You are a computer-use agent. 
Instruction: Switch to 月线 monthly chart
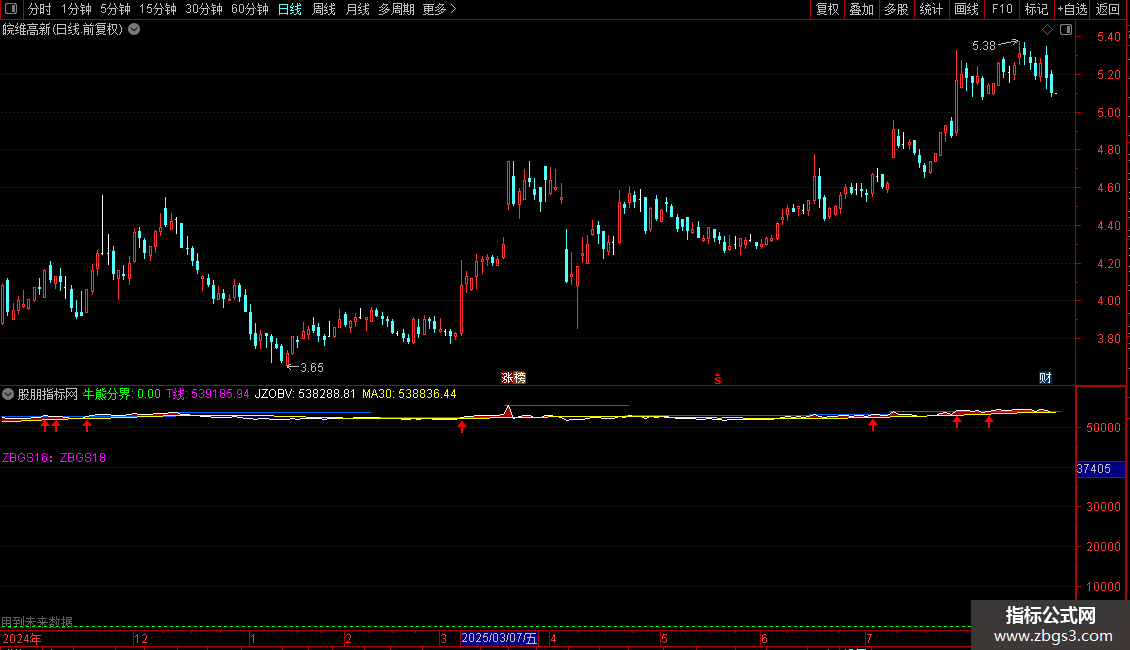pos(357,9)
